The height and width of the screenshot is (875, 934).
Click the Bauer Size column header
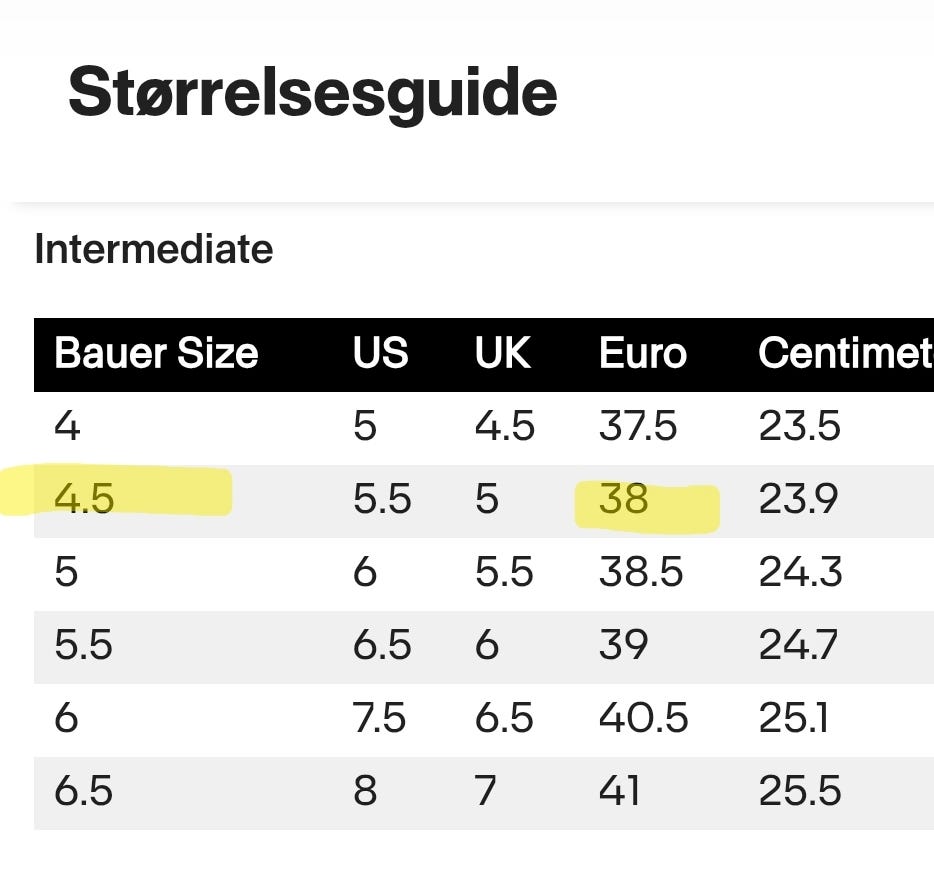click(x=156, y=353)
